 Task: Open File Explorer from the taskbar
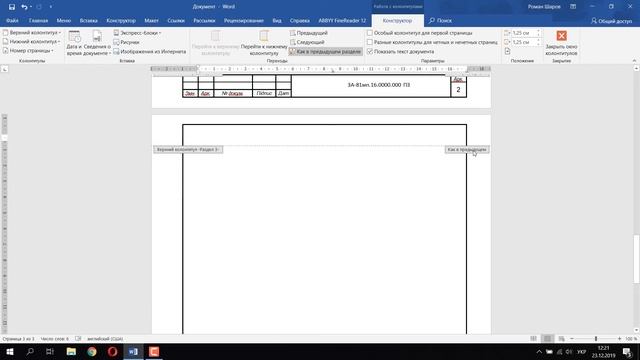pos(71,352)
